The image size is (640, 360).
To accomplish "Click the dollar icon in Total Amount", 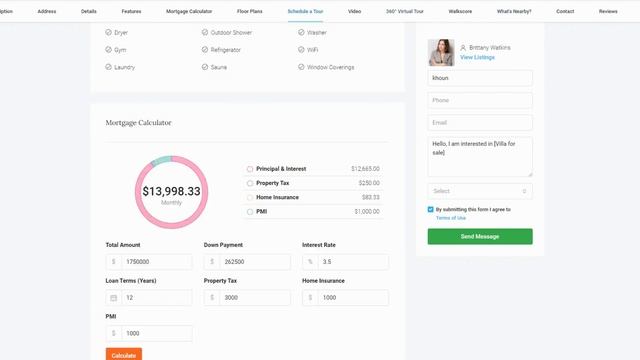I will [113, 262].
